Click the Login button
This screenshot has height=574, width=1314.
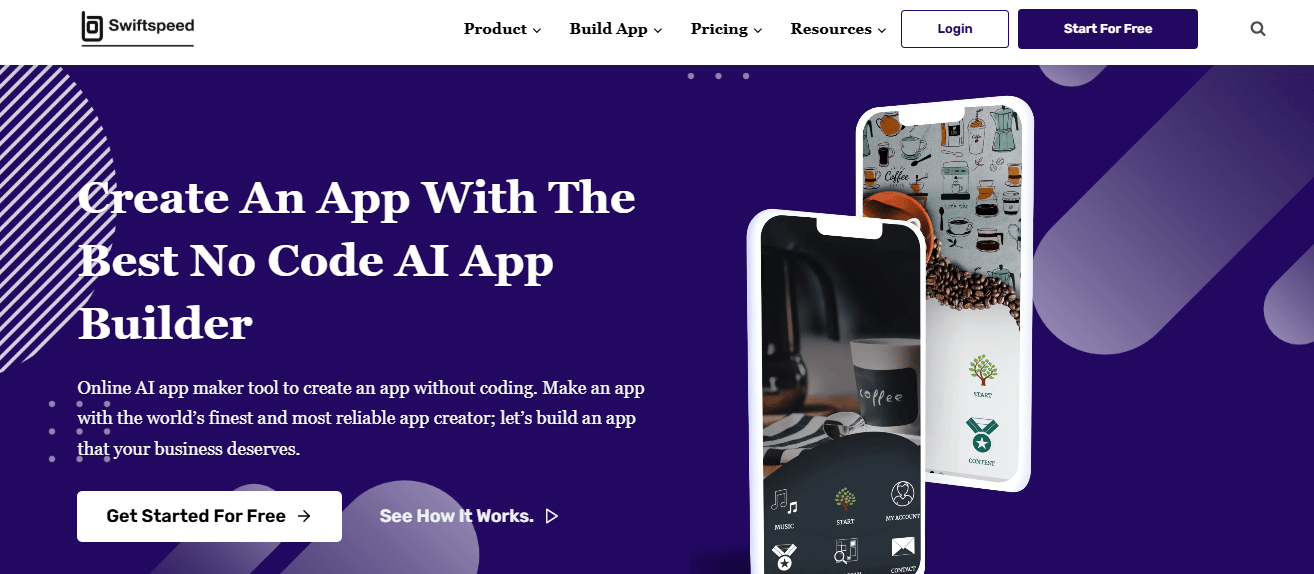tap(955, 29)
